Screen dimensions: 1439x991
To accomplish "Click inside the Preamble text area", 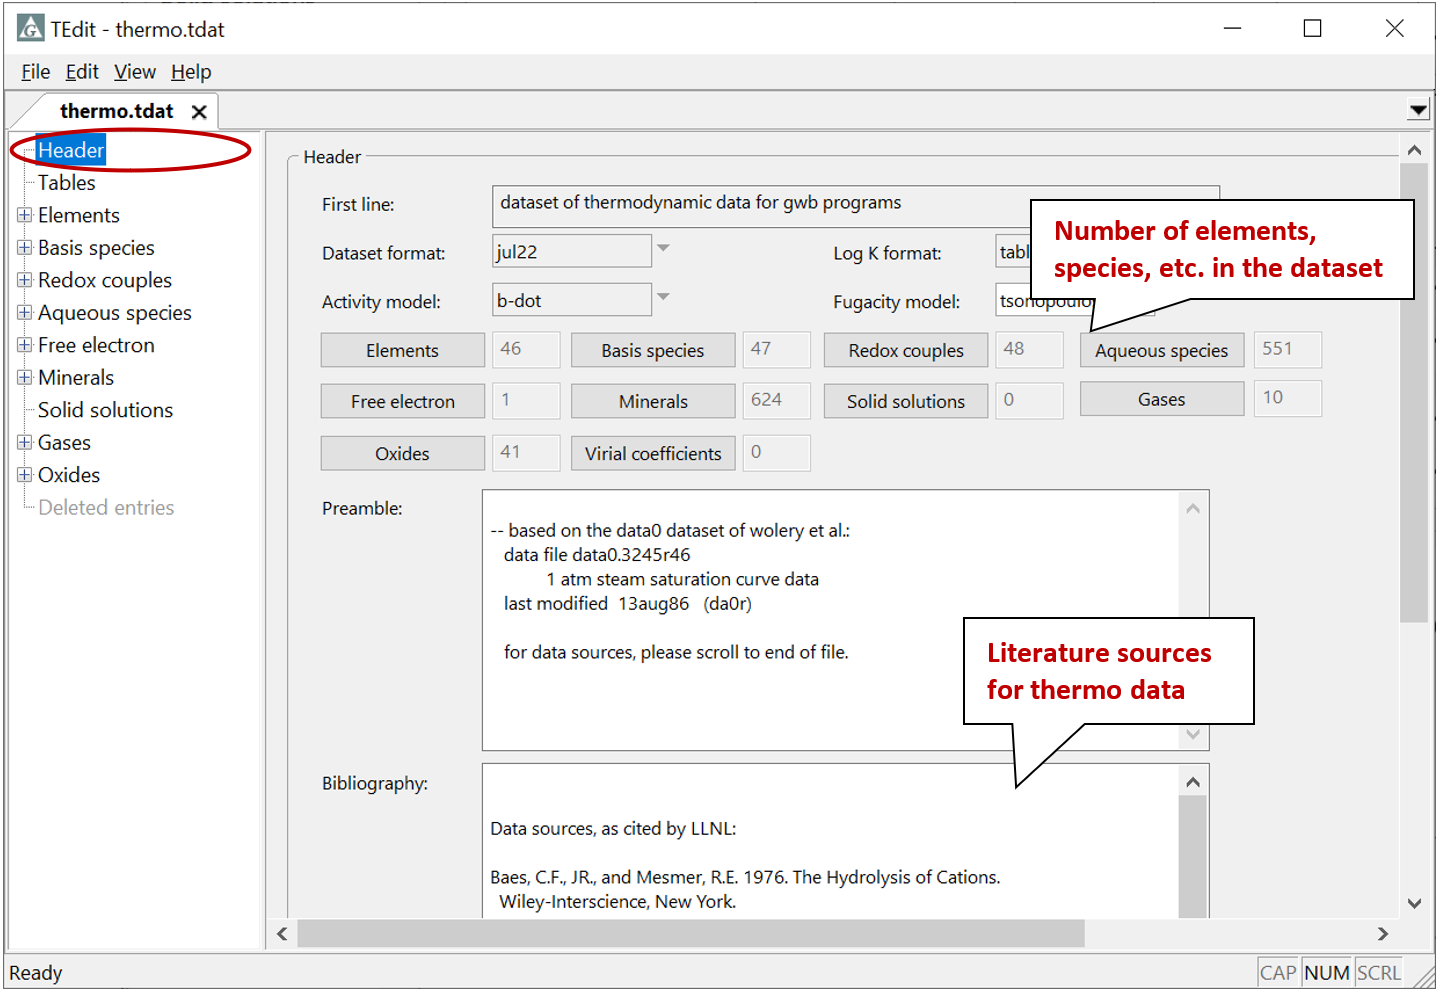I will tap(830, 620).
